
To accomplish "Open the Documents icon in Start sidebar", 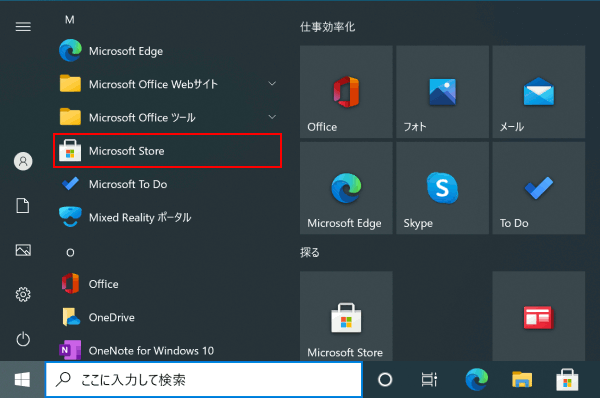I will pyautogui.click(x=23, y=206).
